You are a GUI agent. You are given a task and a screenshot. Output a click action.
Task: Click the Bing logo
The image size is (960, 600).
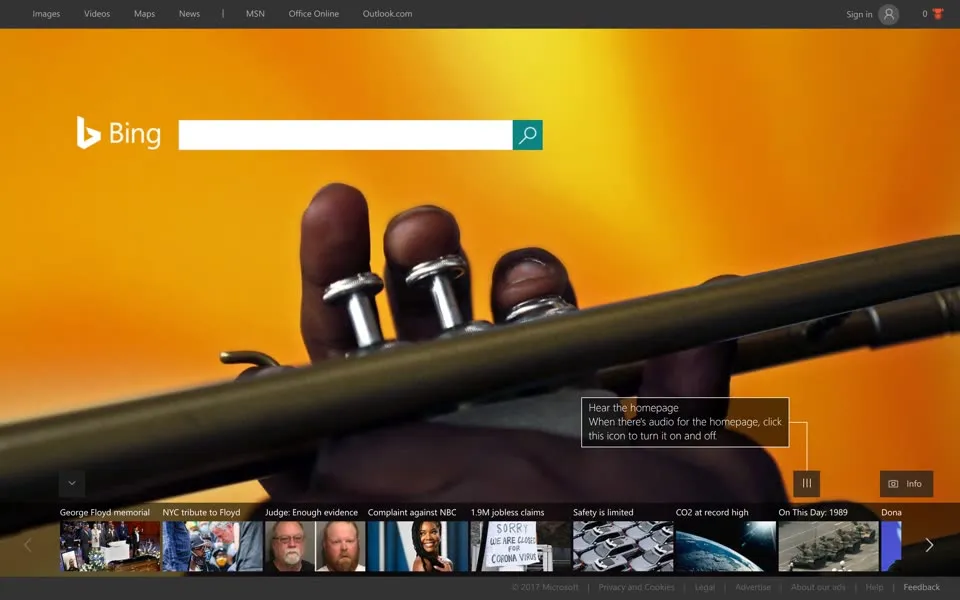pos(119,133)
